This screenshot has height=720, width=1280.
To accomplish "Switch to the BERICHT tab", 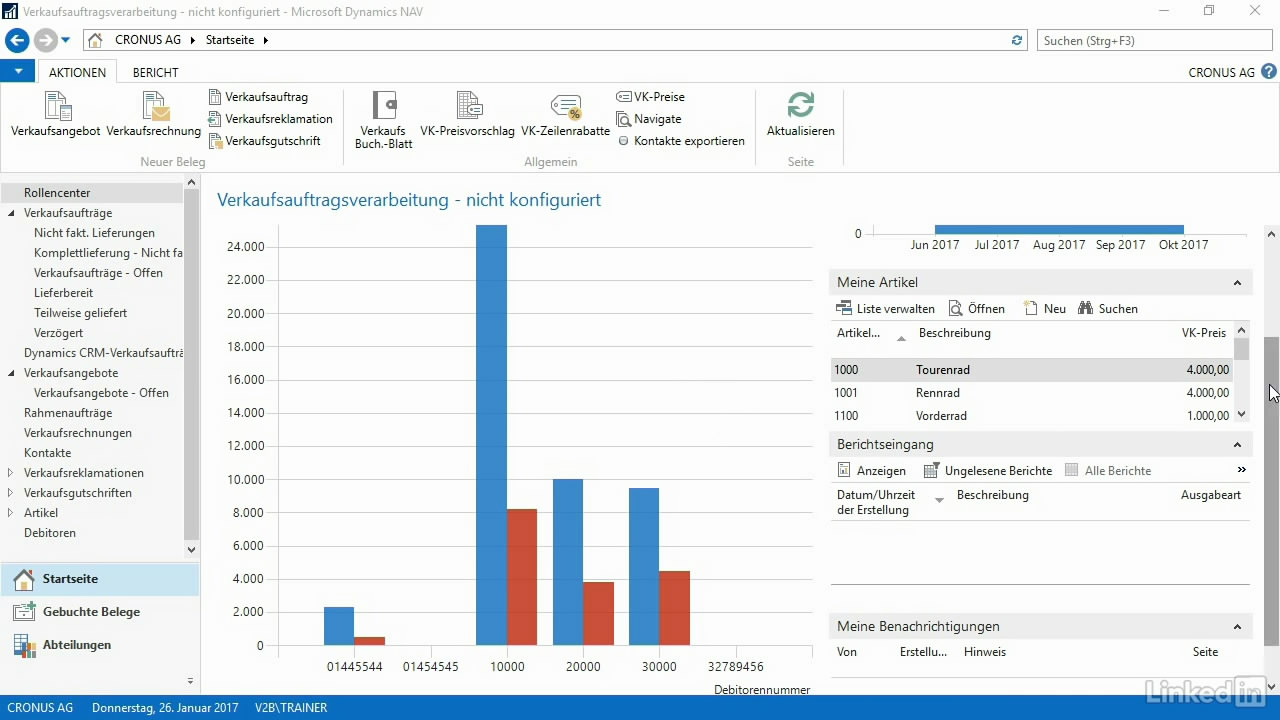I will 155,72.
